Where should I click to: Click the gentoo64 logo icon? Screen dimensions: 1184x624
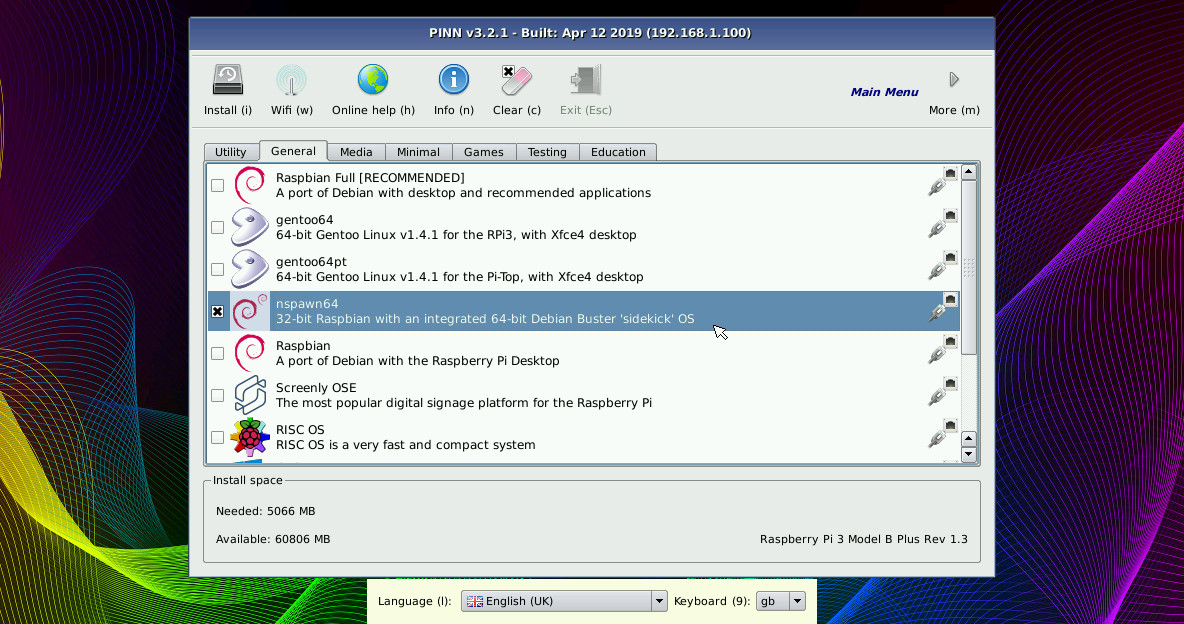(x=249, y=227)
